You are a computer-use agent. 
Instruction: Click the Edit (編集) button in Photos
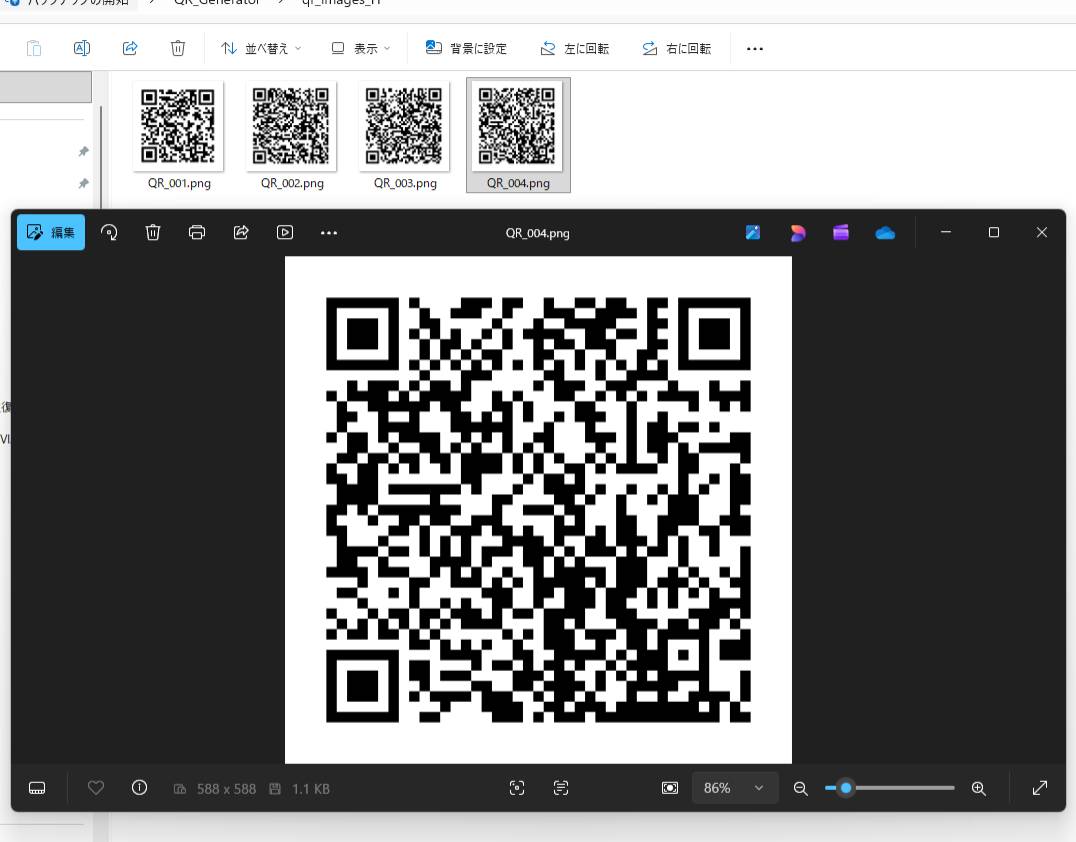(51, 233)
